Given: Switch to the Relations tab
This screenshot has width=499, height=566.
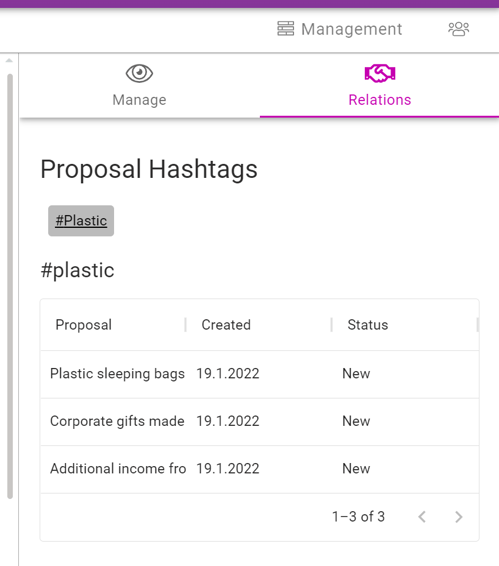Looking at the screenshot, I should point(379,86).
